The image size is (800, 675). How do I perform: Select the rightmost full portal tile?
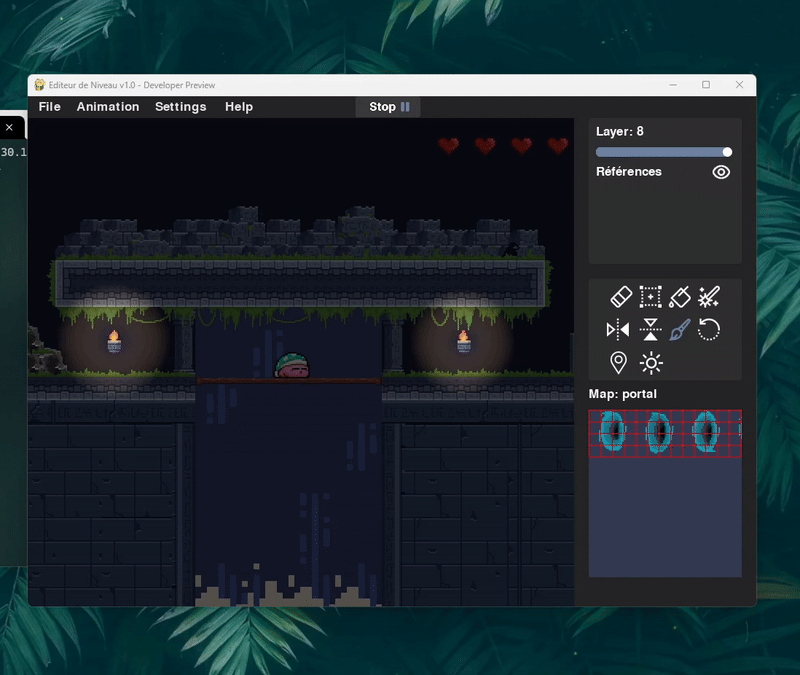coord(706,432)
